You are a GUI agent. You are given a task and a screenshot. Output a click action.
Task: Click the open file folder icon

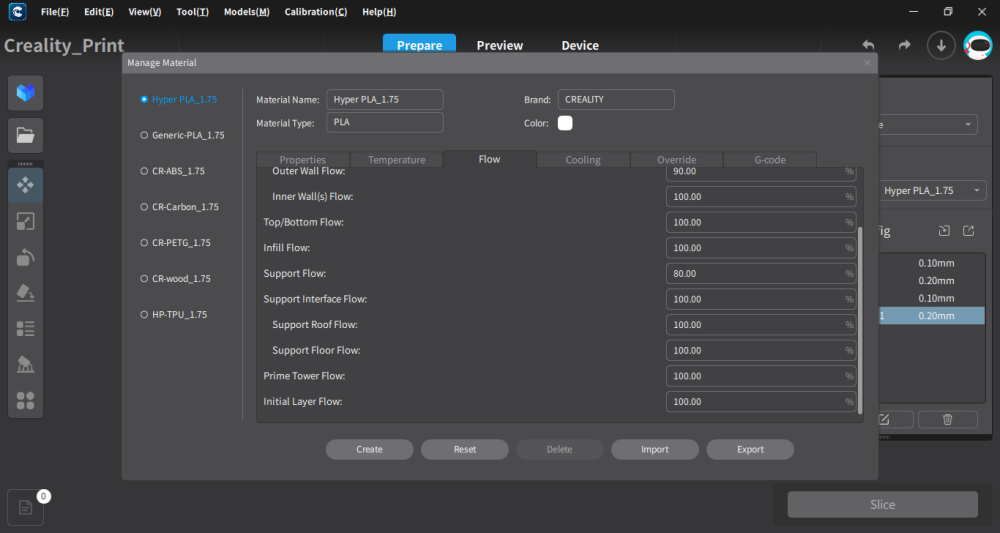point(26,135)
